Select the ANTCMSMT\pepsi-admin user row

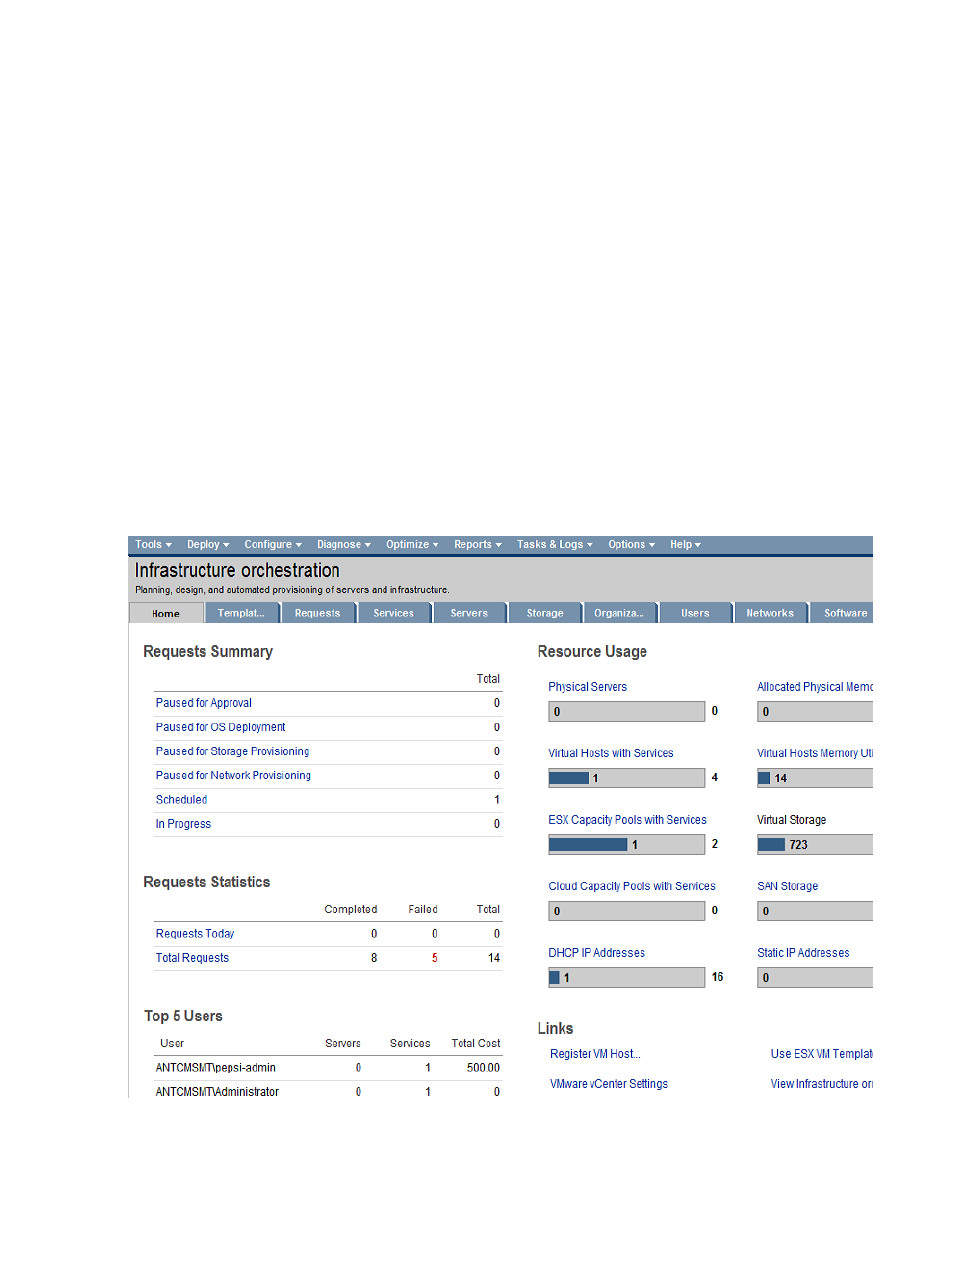[x=328, y=1068]
